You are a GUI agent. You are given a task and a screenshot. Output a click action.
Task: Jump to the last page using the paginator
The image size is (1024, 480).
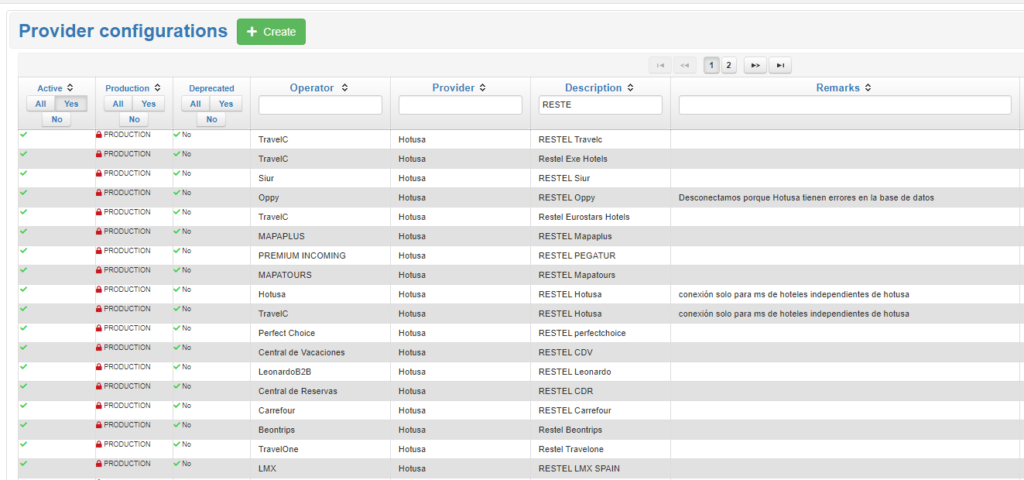[x=781, y=65]
